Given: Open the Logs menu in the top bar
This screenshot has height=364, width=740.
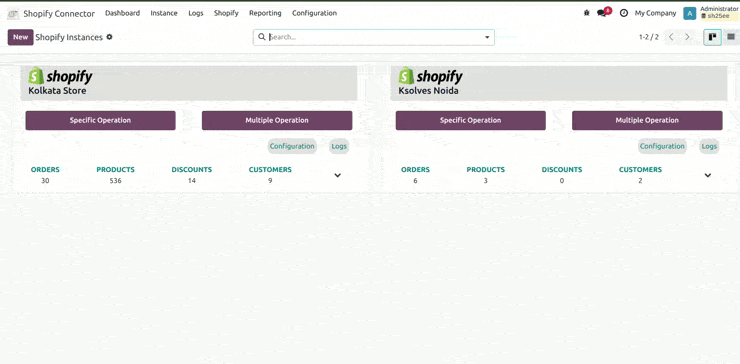Looking at the screenshot, I should (x=196, y=13).
